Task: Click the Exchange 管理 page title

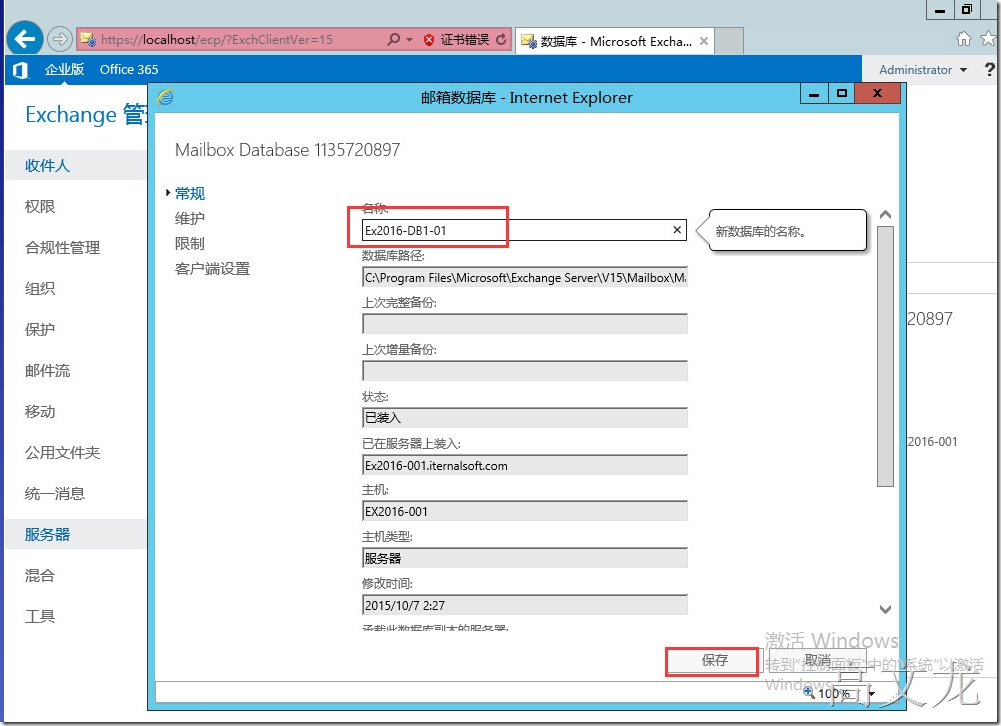Action: pos(86,115)
